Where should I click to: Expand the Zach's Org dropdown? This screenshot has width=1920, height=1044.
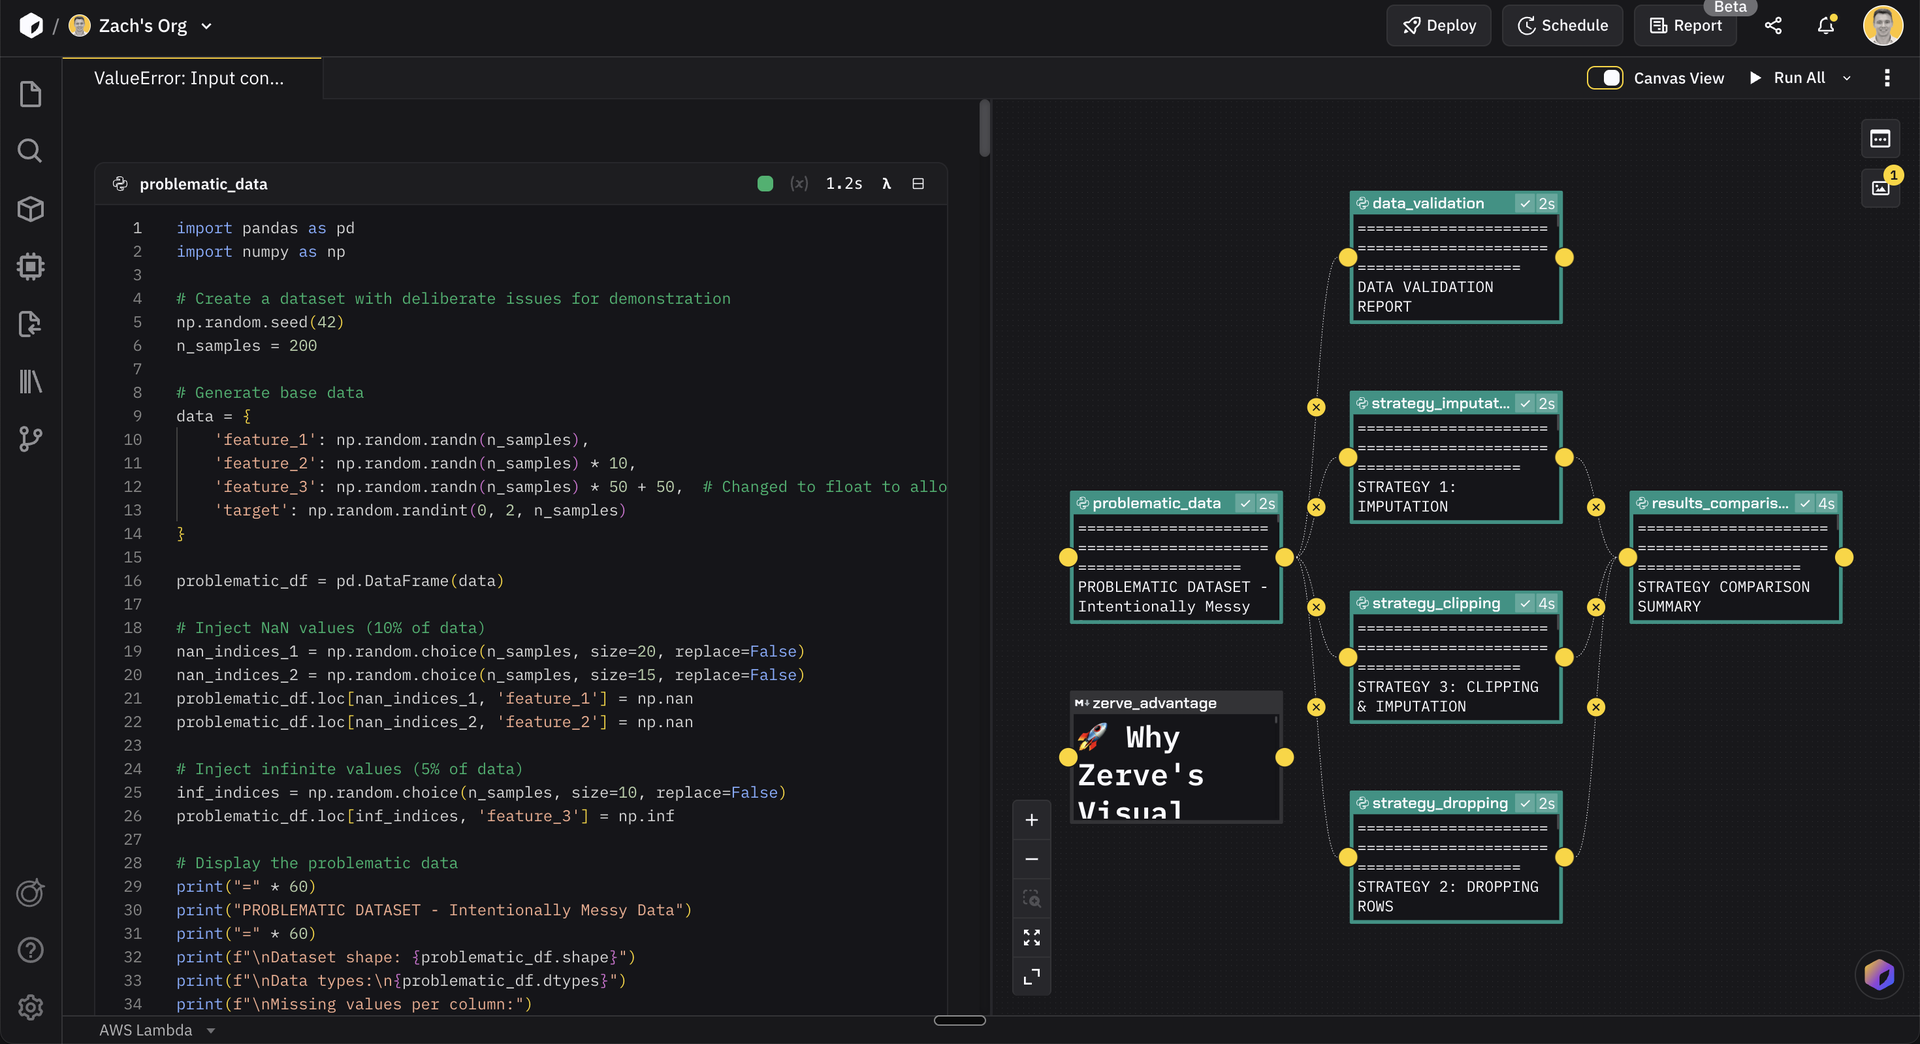coord(206,26)
